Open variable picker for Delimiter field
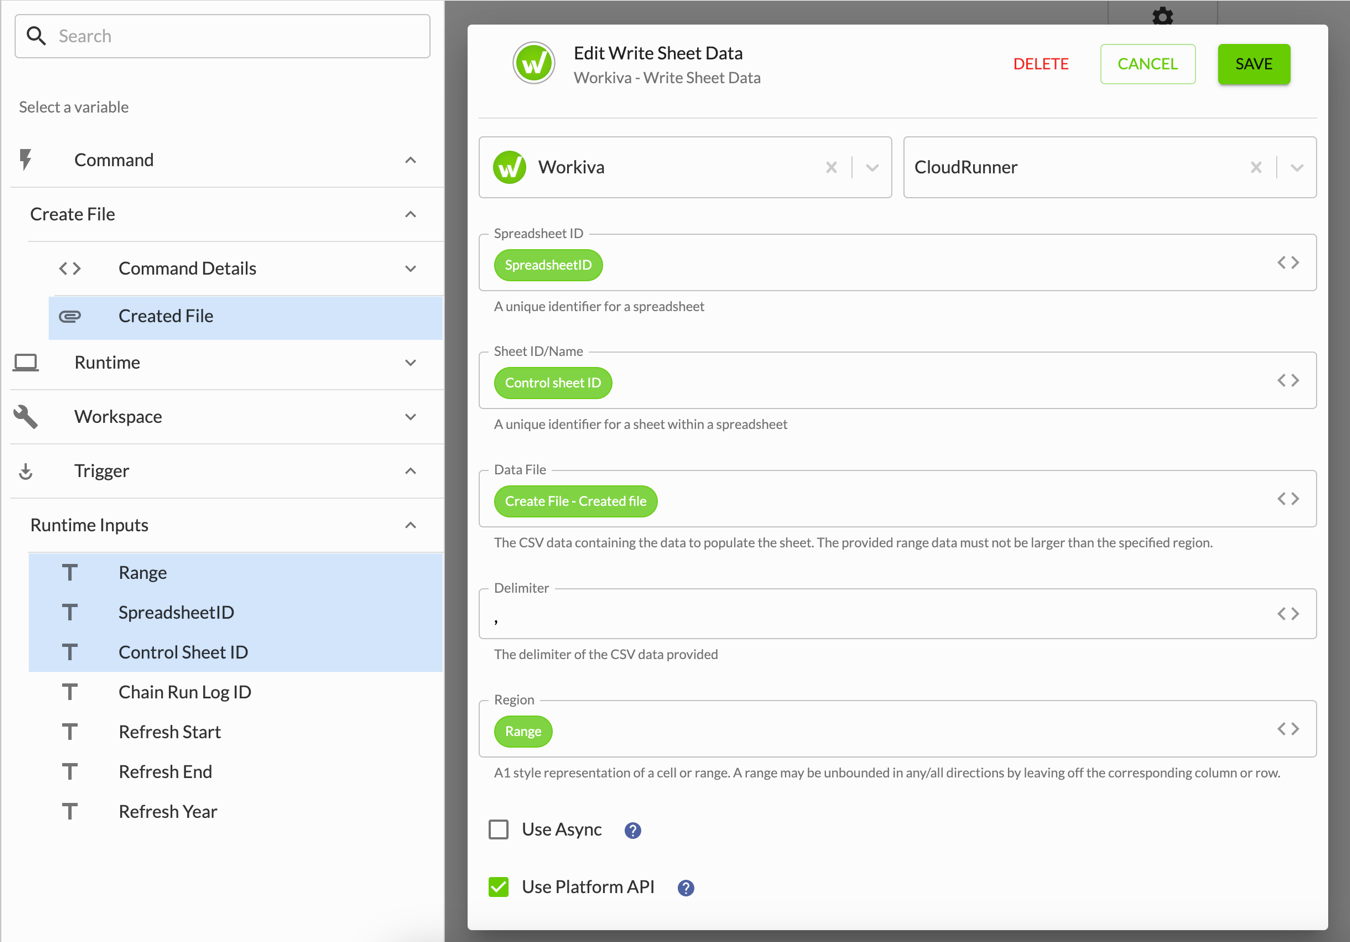This screenshot has width=1350, height=942. [x=1288, y=614]
